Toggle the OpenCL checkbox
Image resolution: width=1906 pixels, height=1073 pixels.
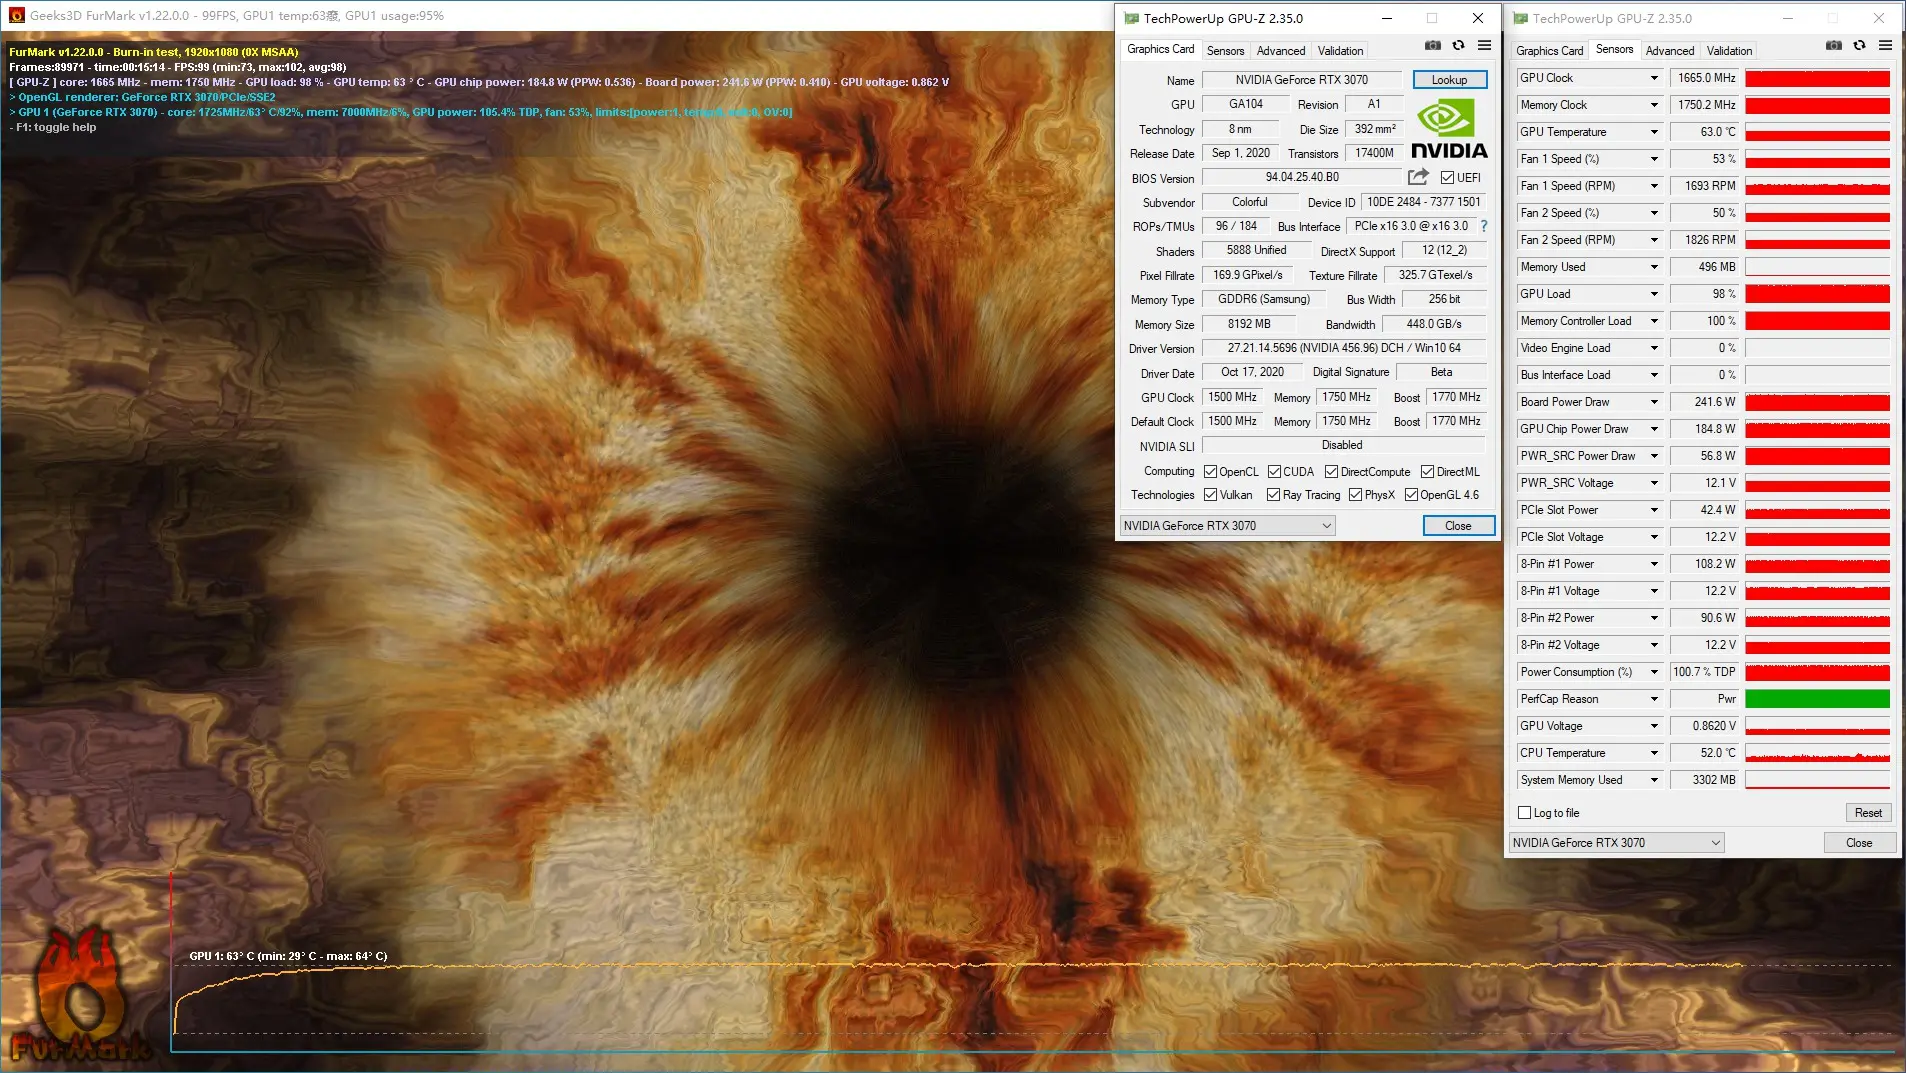click(1210, 472)
